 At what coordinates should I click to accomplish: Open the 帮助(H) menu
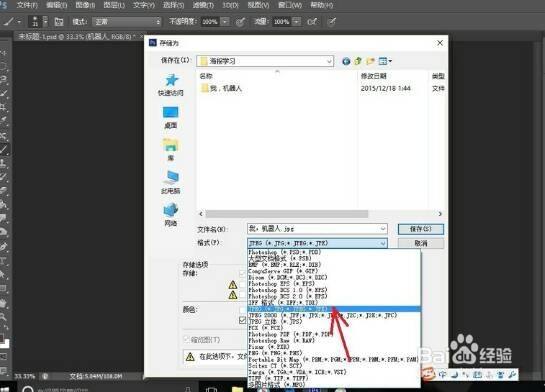(x=322, y=5)
